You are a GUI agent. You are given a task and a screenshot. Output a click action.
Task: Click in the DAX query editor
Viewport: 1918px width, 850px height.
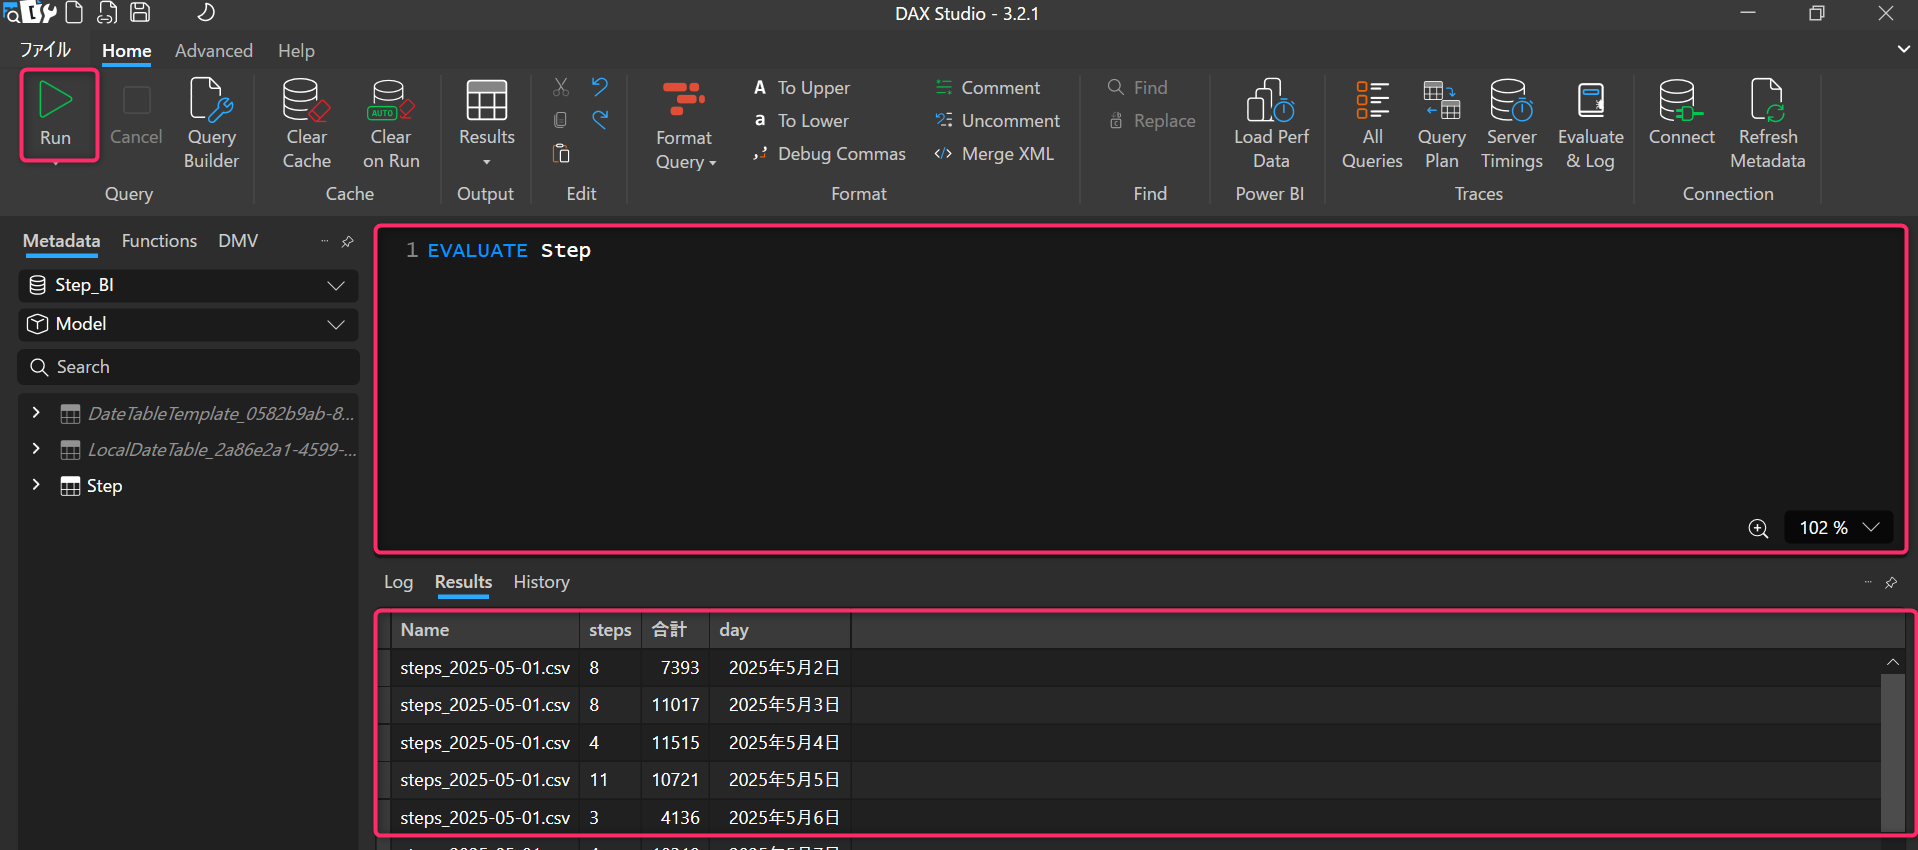1141,389
